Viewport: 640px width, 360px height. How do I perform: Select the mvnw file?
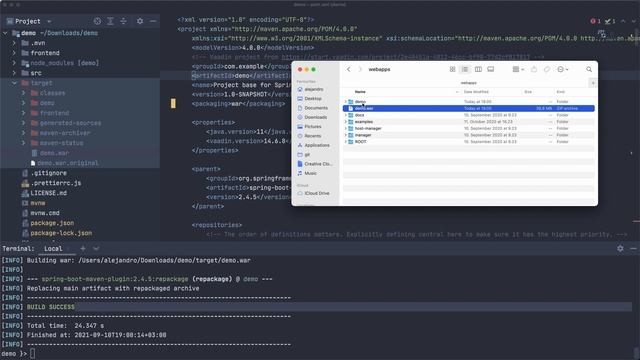[33, 203]
